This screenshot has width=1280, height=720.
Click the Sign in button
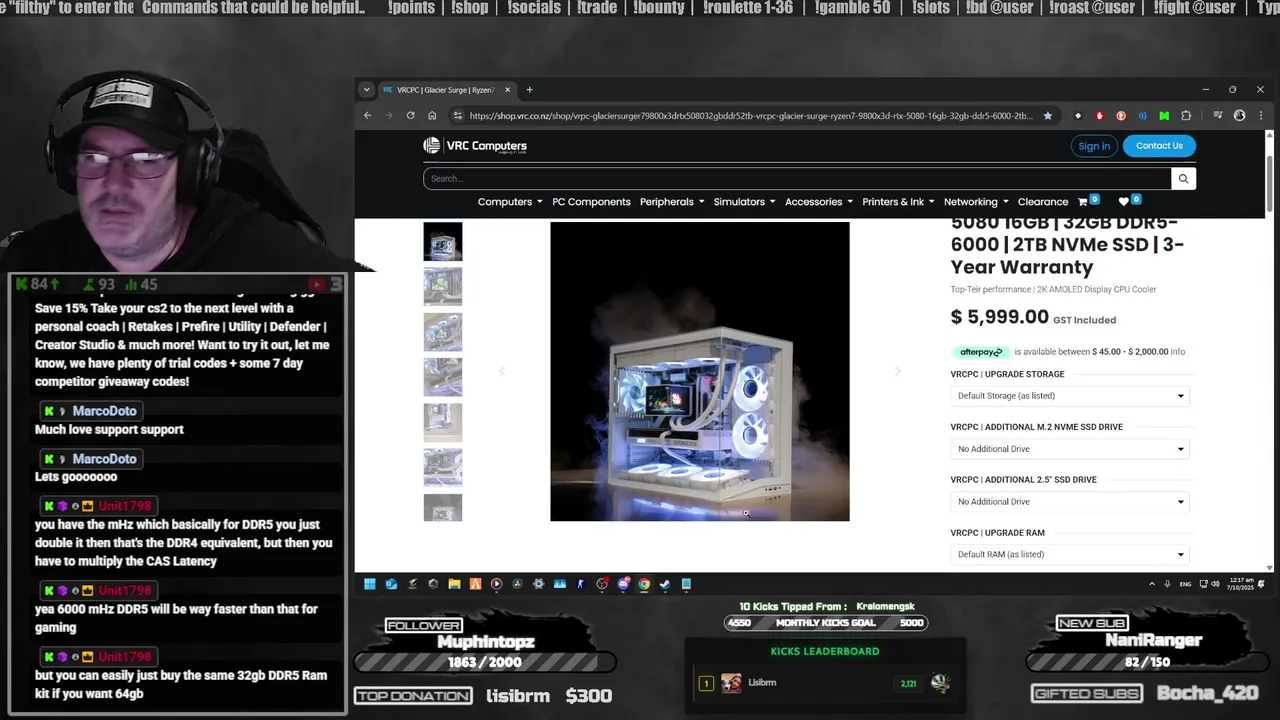click(x=1094, y=146)
